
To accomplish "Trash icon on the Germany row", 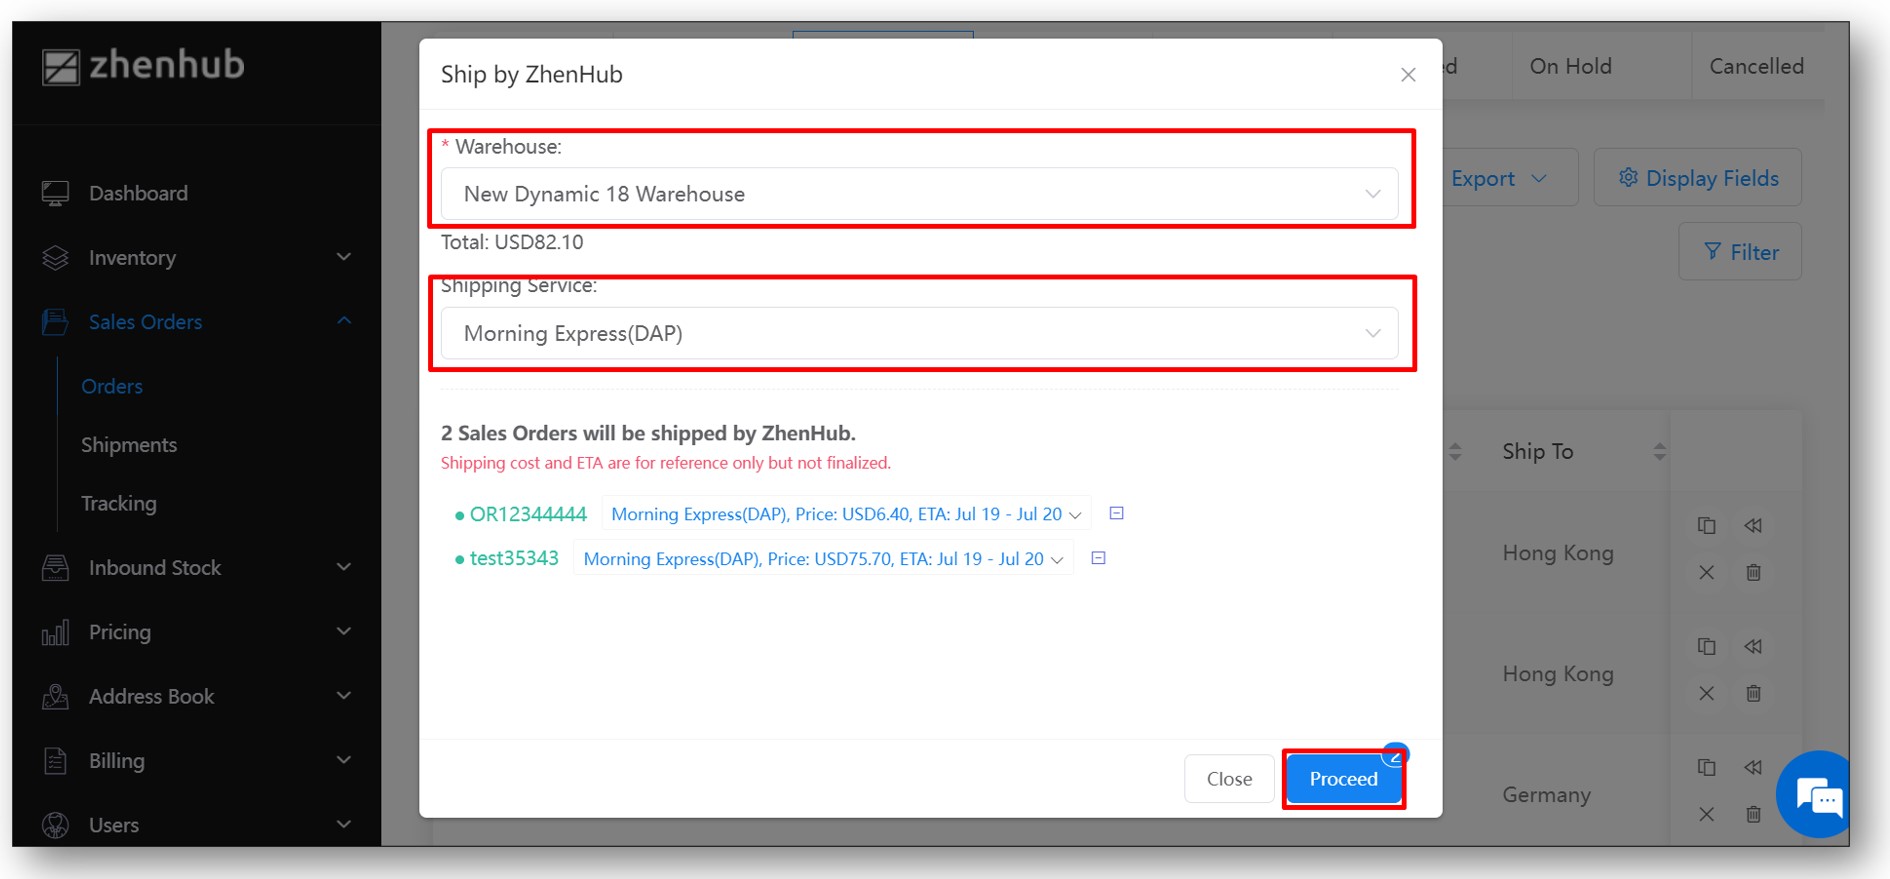I will pyautogui.click(x=1753, y=815).
